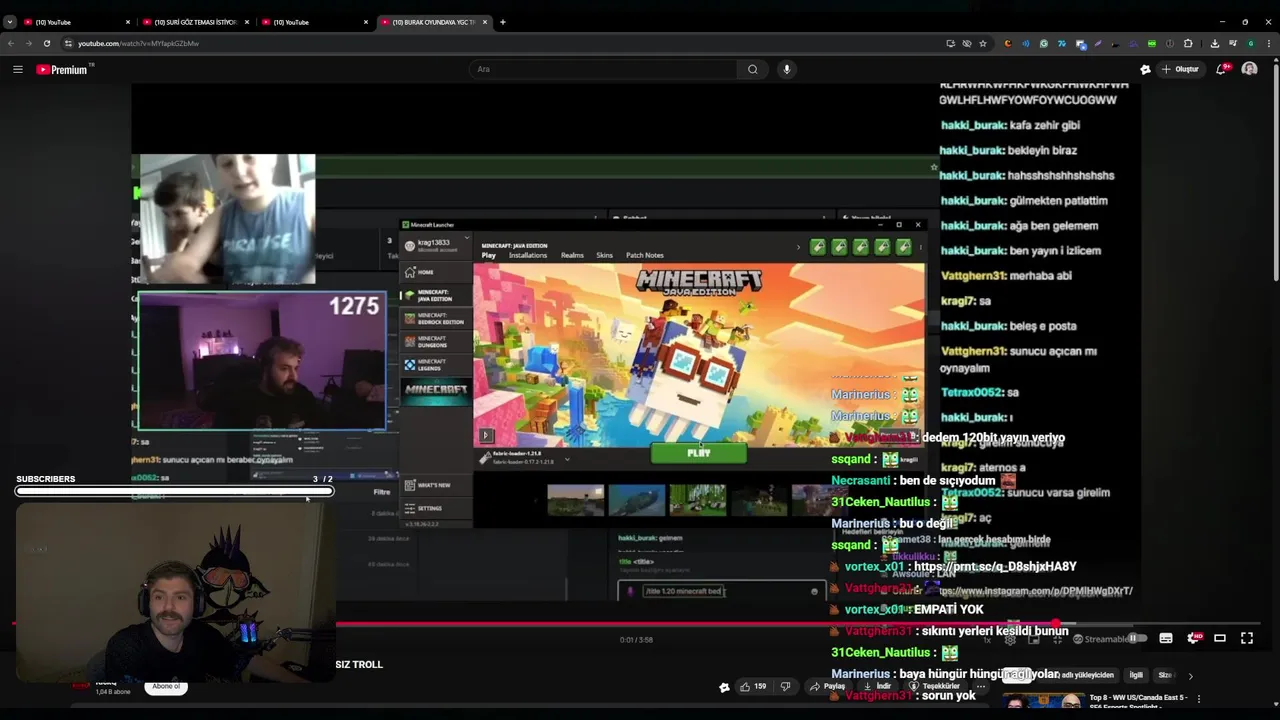Click the green PLAY button in launcher
This screenshot has height=720, width=1280.
(698, 453)
